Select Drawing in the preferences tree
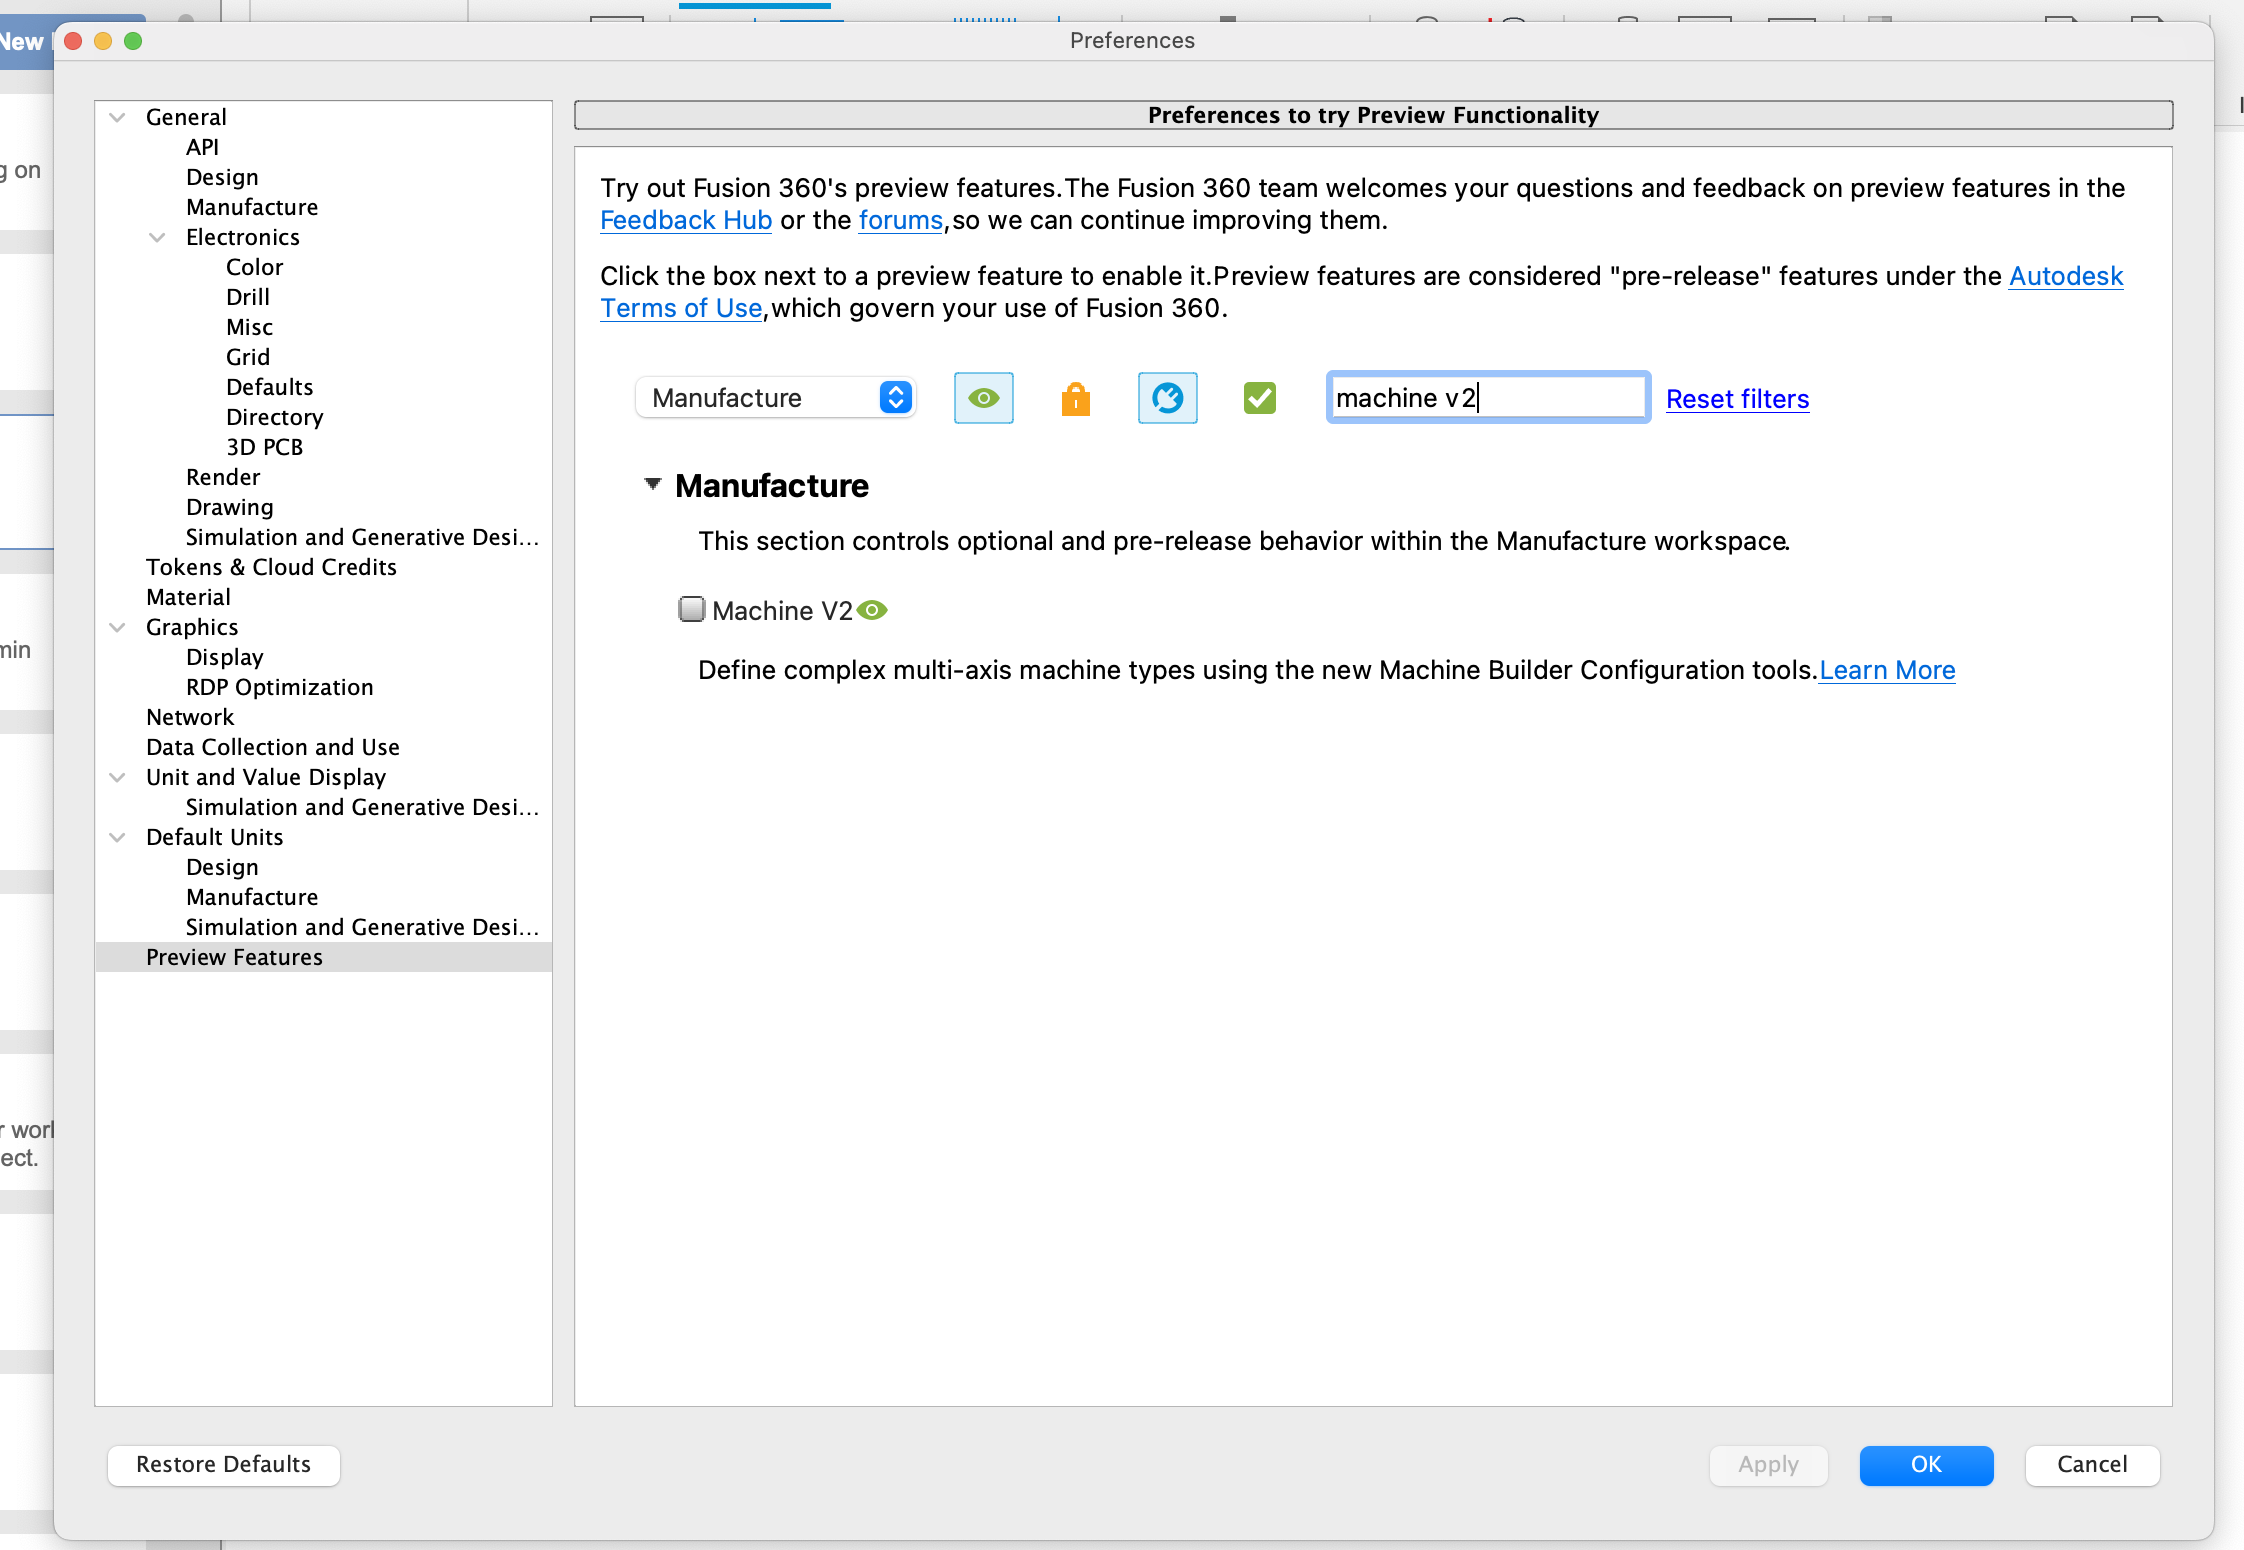This screenshot has width=2244, height=1550. (x=229, y=507)
